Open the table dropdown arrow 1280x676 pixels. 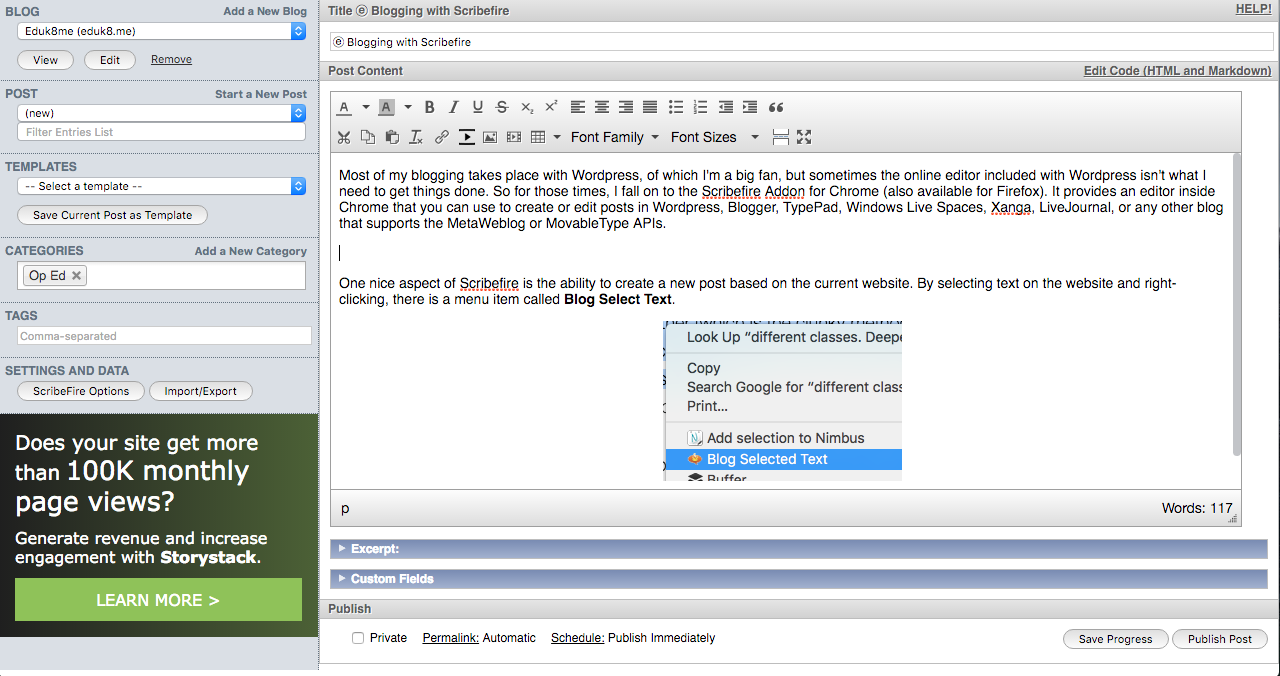tap(556, 137)
